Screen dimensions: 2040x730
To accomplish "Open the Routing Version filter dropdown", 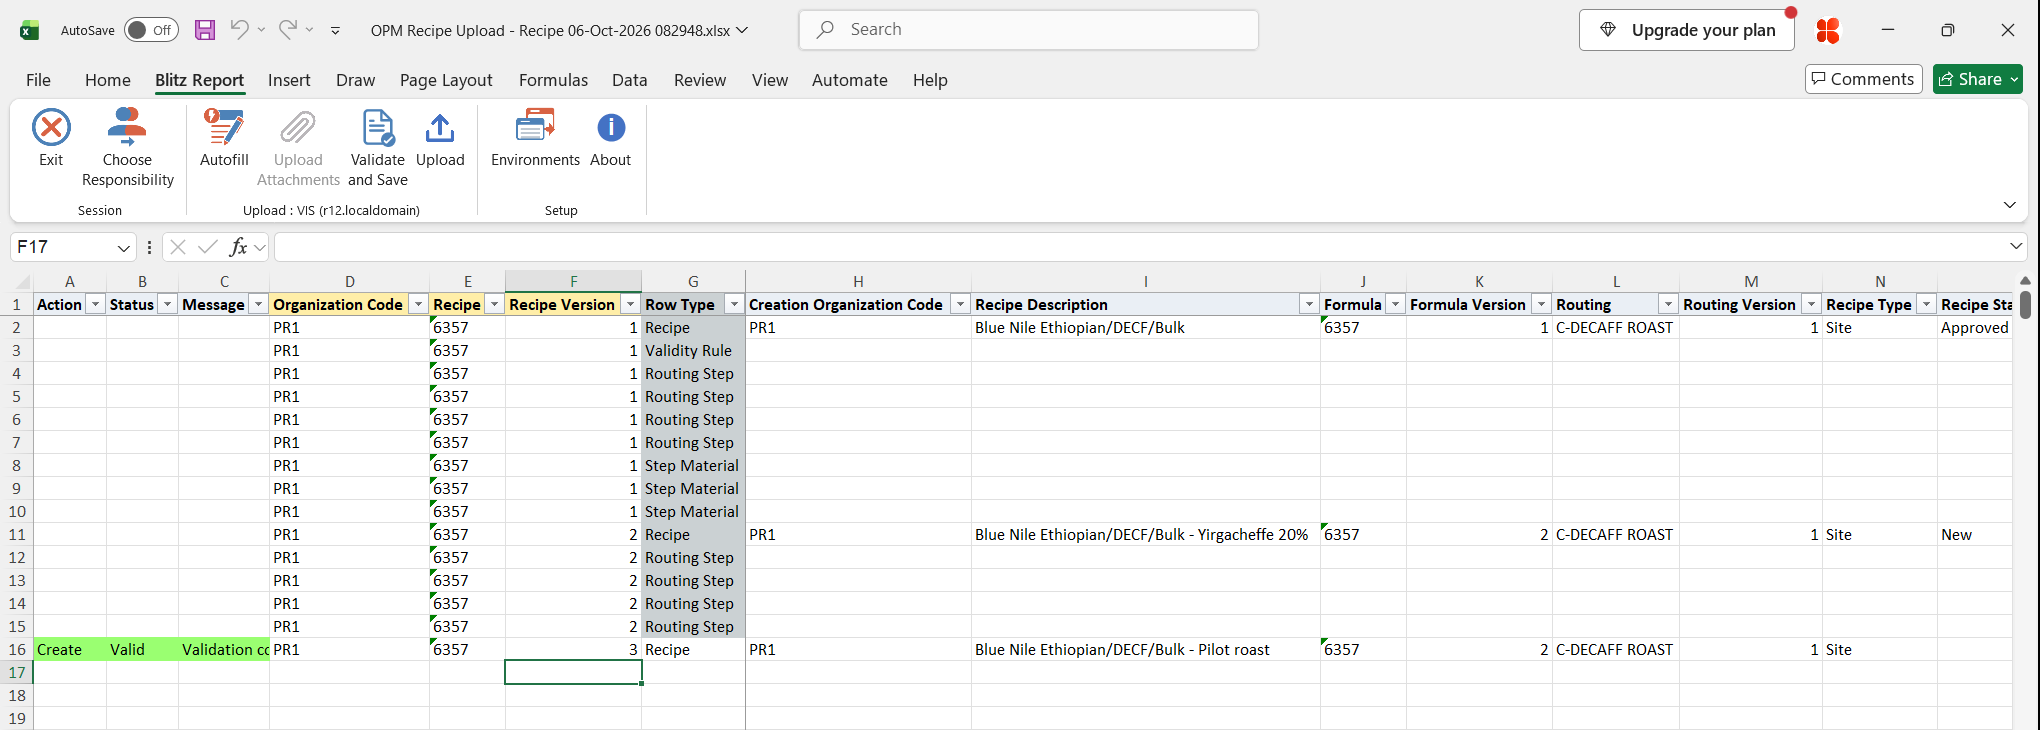I will (1811, 305).
